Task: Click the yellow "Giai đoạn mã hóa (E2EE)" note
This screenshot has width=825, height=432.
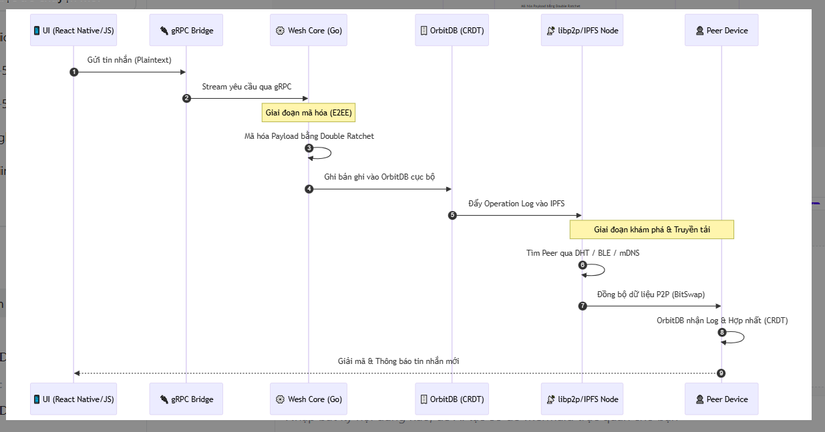Action: coord(309,113)
